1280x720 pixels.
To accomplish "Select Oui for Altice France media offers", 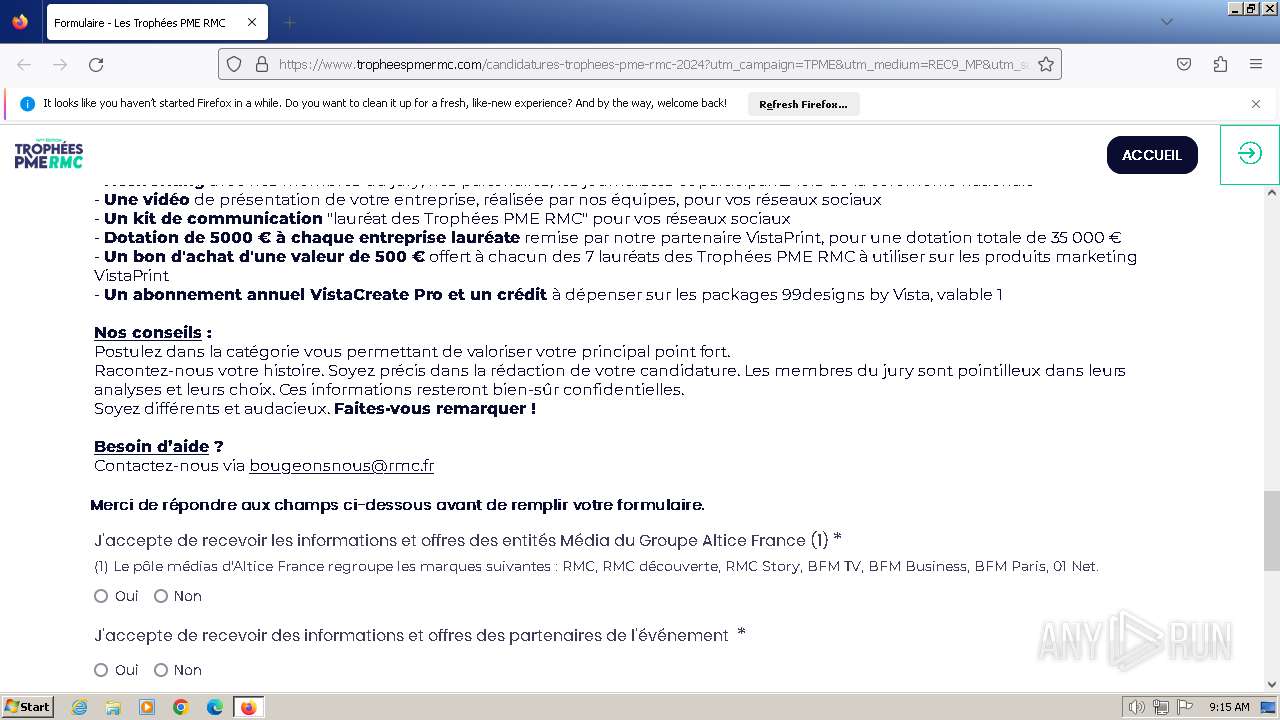I will coord(101,596).
